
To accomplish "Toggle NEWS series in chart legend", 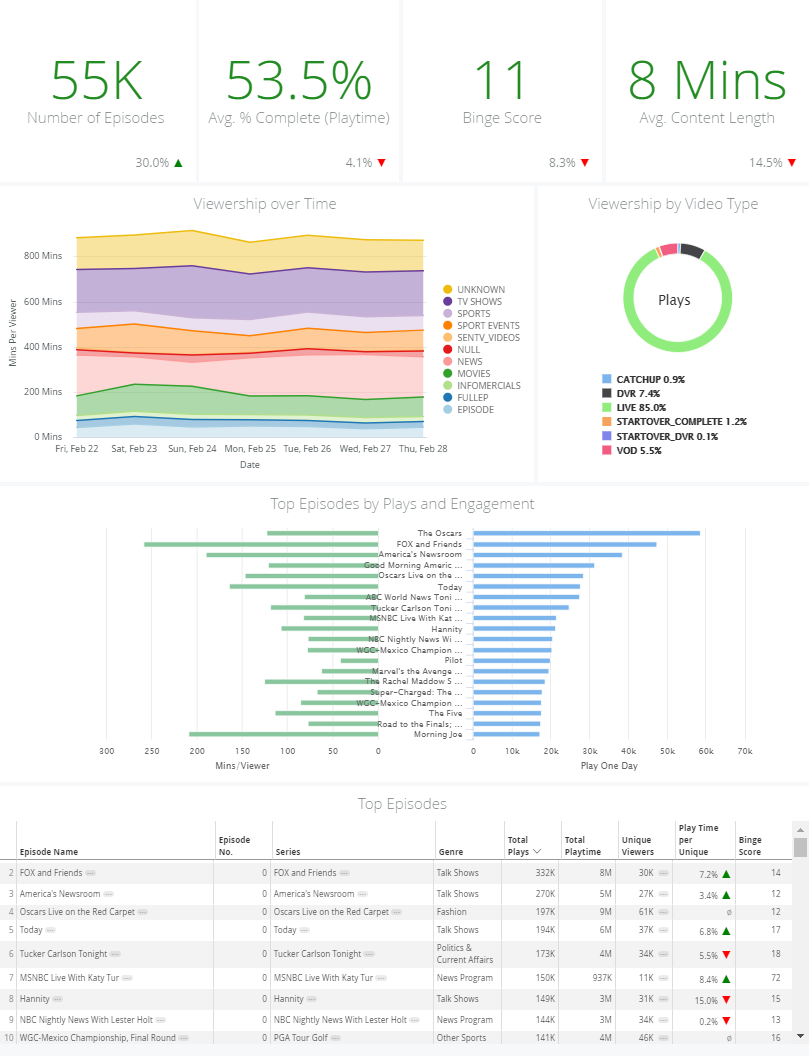I will pyautogui.click(x=462, y=362).
